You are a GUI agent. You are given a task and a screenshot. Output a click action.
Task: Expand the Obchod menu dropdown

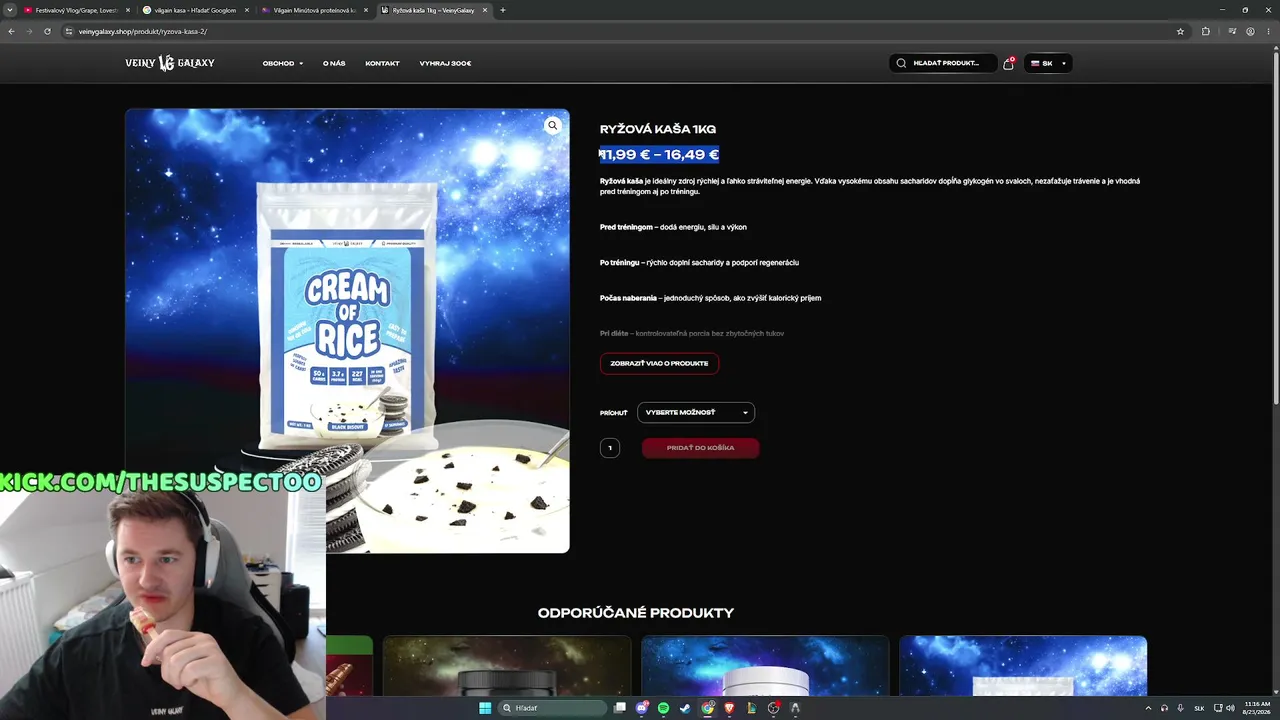(283, 63)
